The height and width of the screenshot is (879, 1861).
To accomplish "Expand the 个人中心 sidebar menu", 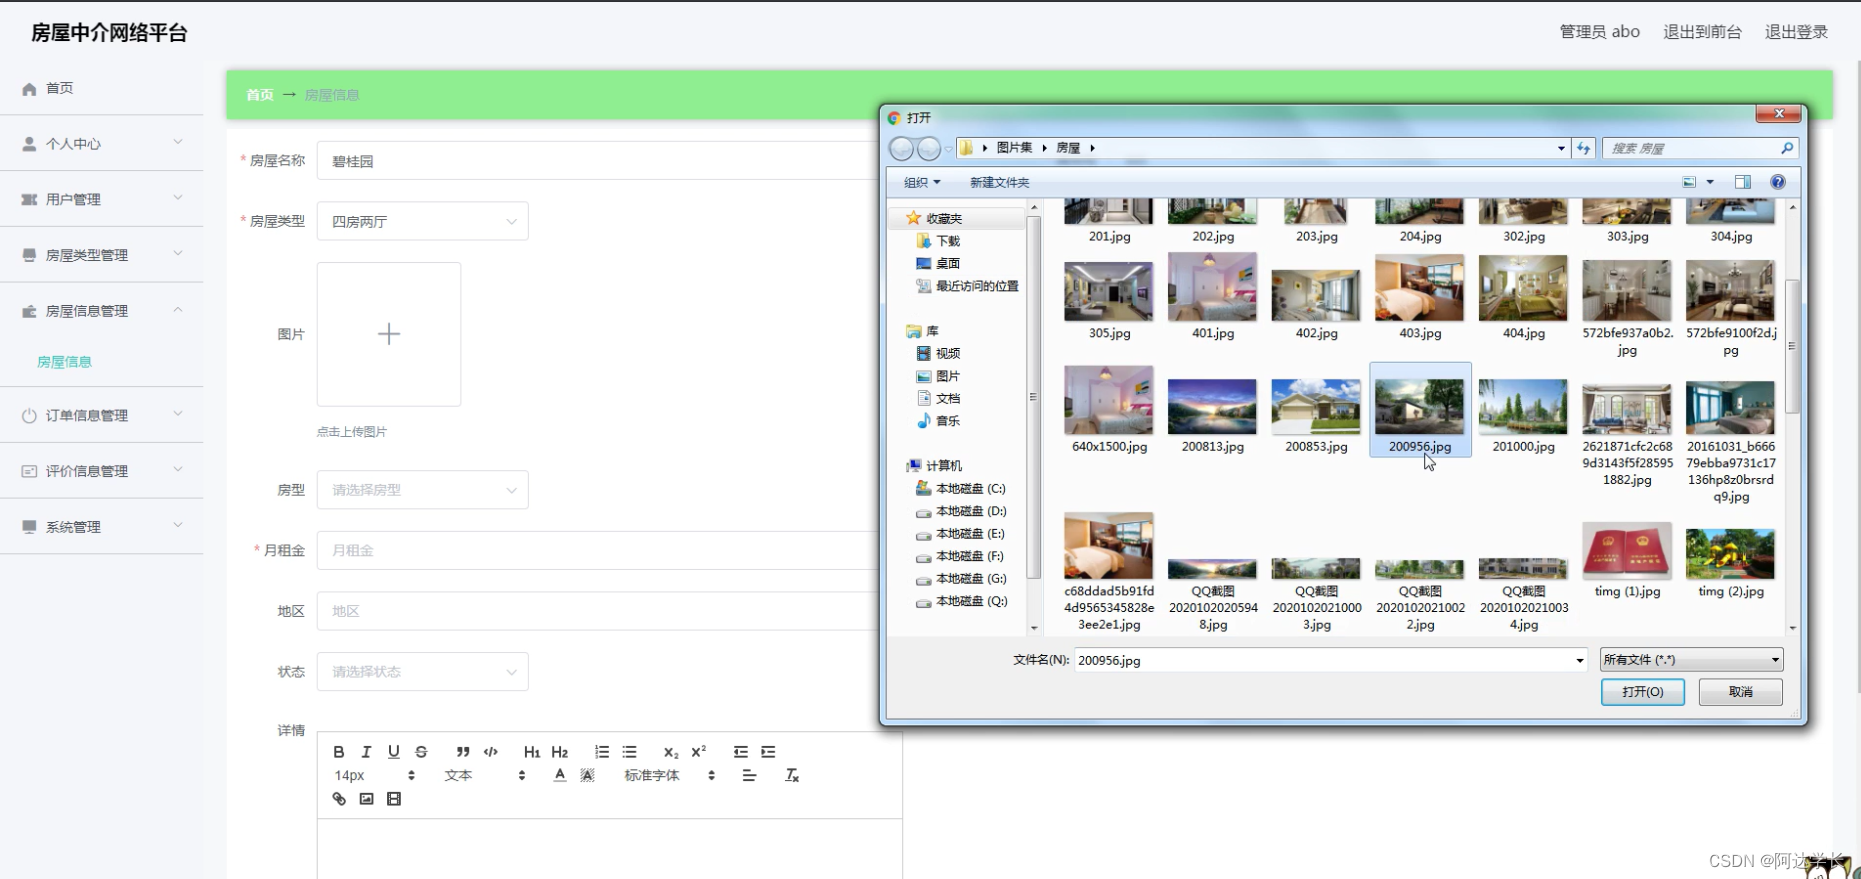I will pyautogui.click(x=101, y=144).
